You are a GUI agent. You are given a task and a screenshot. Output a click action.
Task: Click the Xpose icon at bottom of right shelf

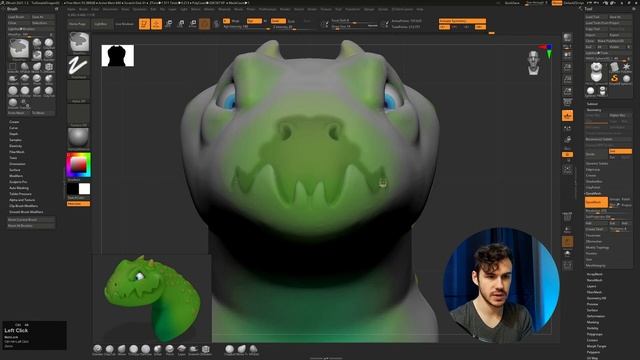pos(567,266)
